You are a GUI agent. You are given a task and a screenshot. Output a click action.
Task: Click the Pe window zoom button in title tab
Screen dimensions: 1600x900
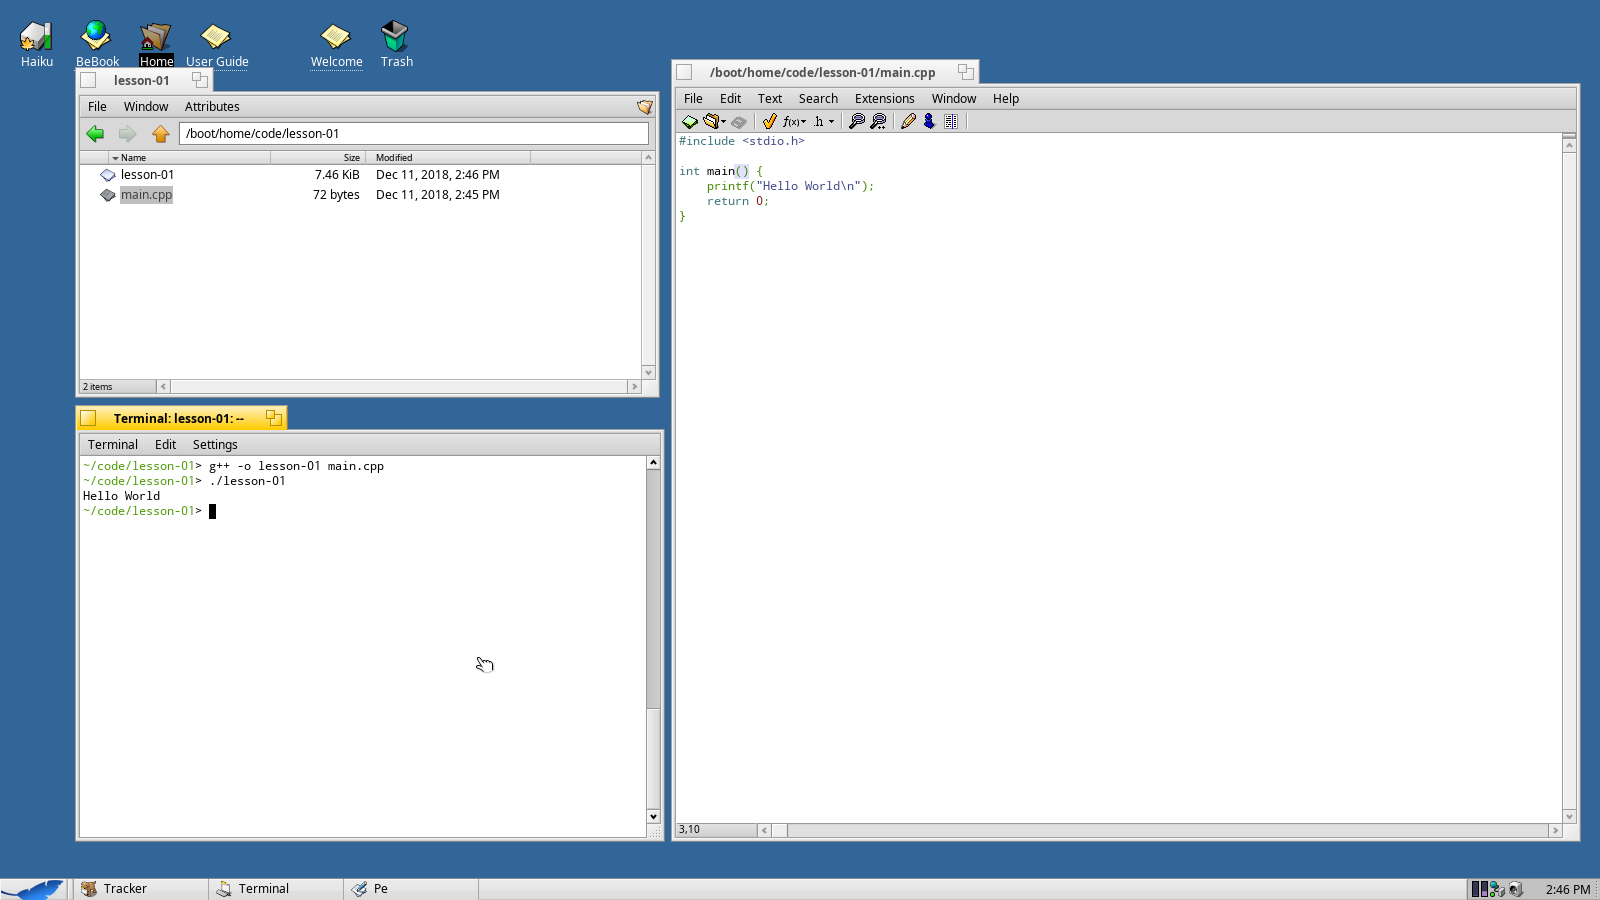click(x=965, y=72)
